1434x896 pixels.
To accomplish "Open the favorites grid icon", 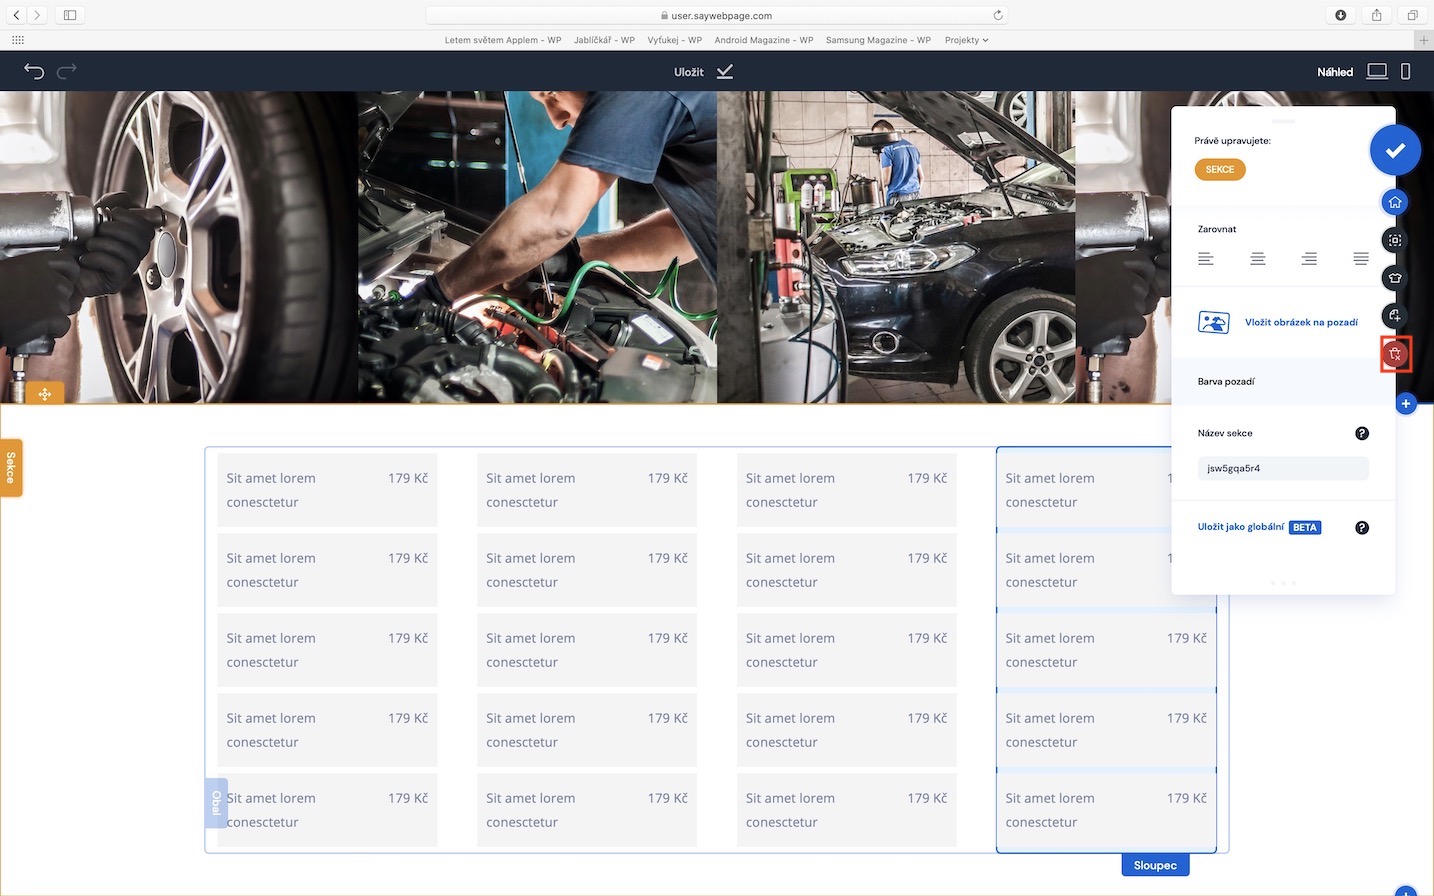I will tap(18, 40).
